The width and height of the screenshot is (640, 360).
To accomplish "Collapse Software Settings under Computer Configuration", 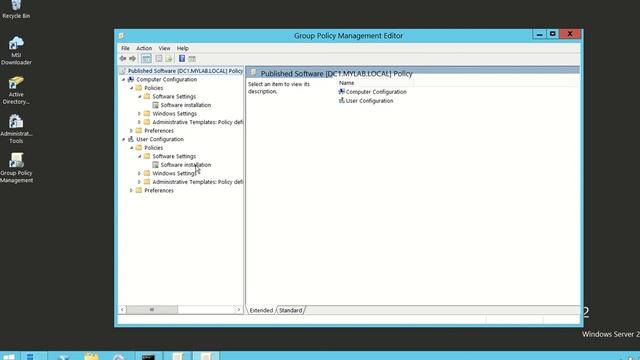I will click(x=140, y=97).
